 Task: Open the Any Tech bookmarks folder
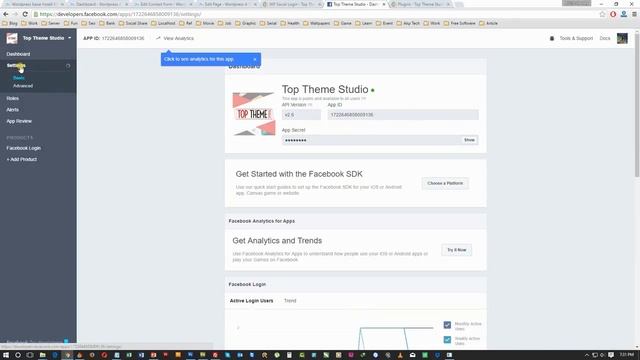pos(408,24)
